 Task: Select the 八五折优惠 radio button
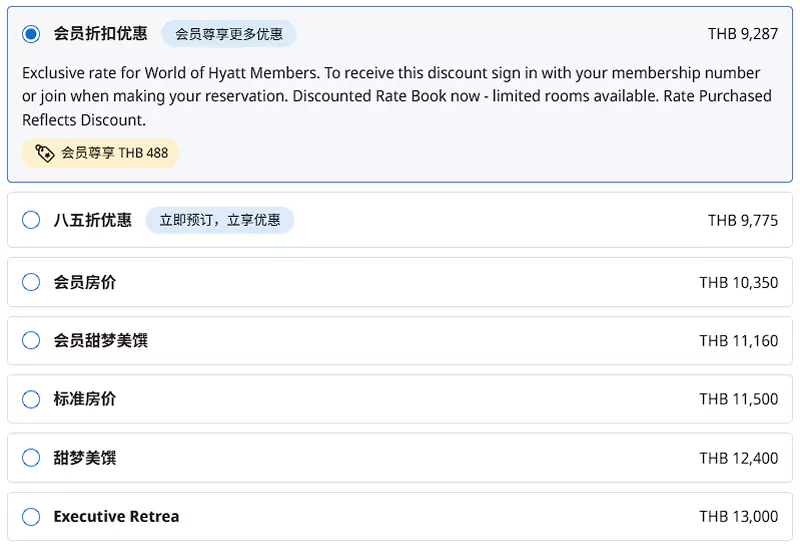31,220
